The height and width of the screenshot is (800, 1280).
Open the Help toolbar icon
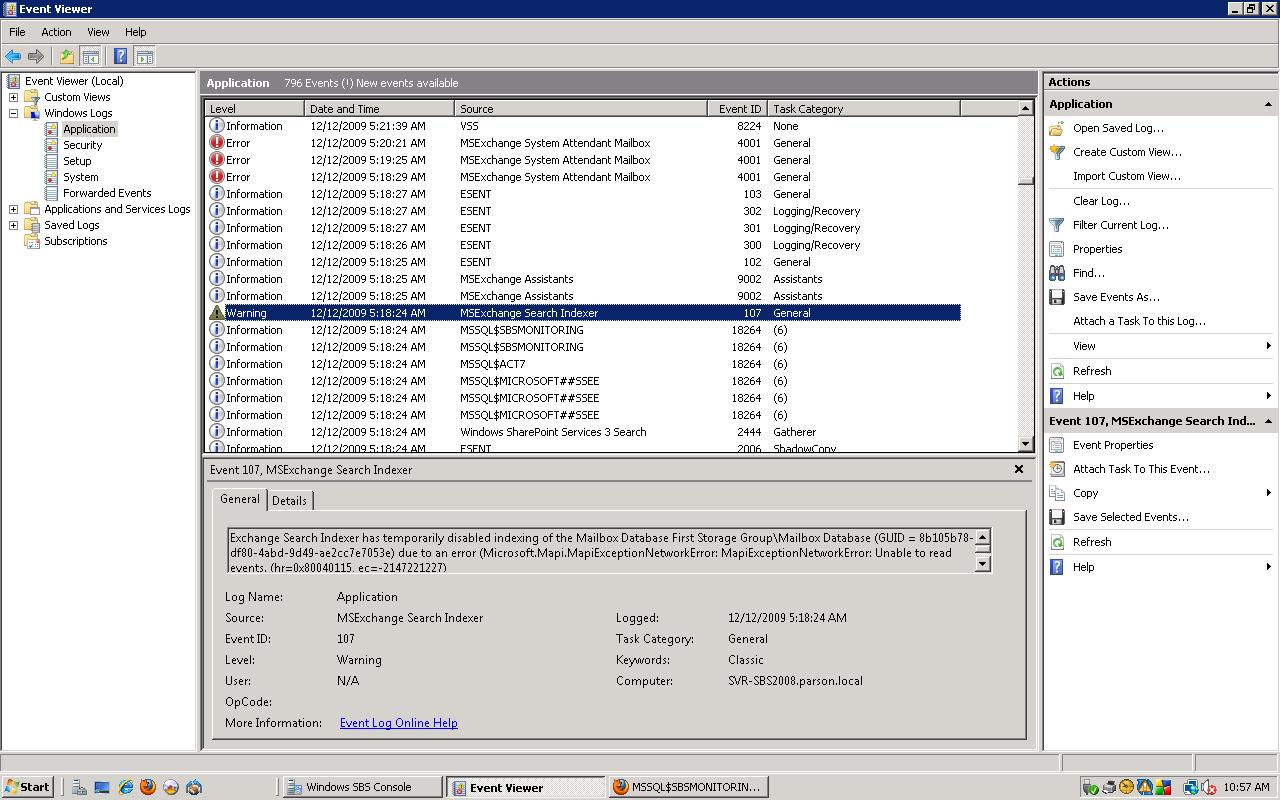(x=120, y=56)
